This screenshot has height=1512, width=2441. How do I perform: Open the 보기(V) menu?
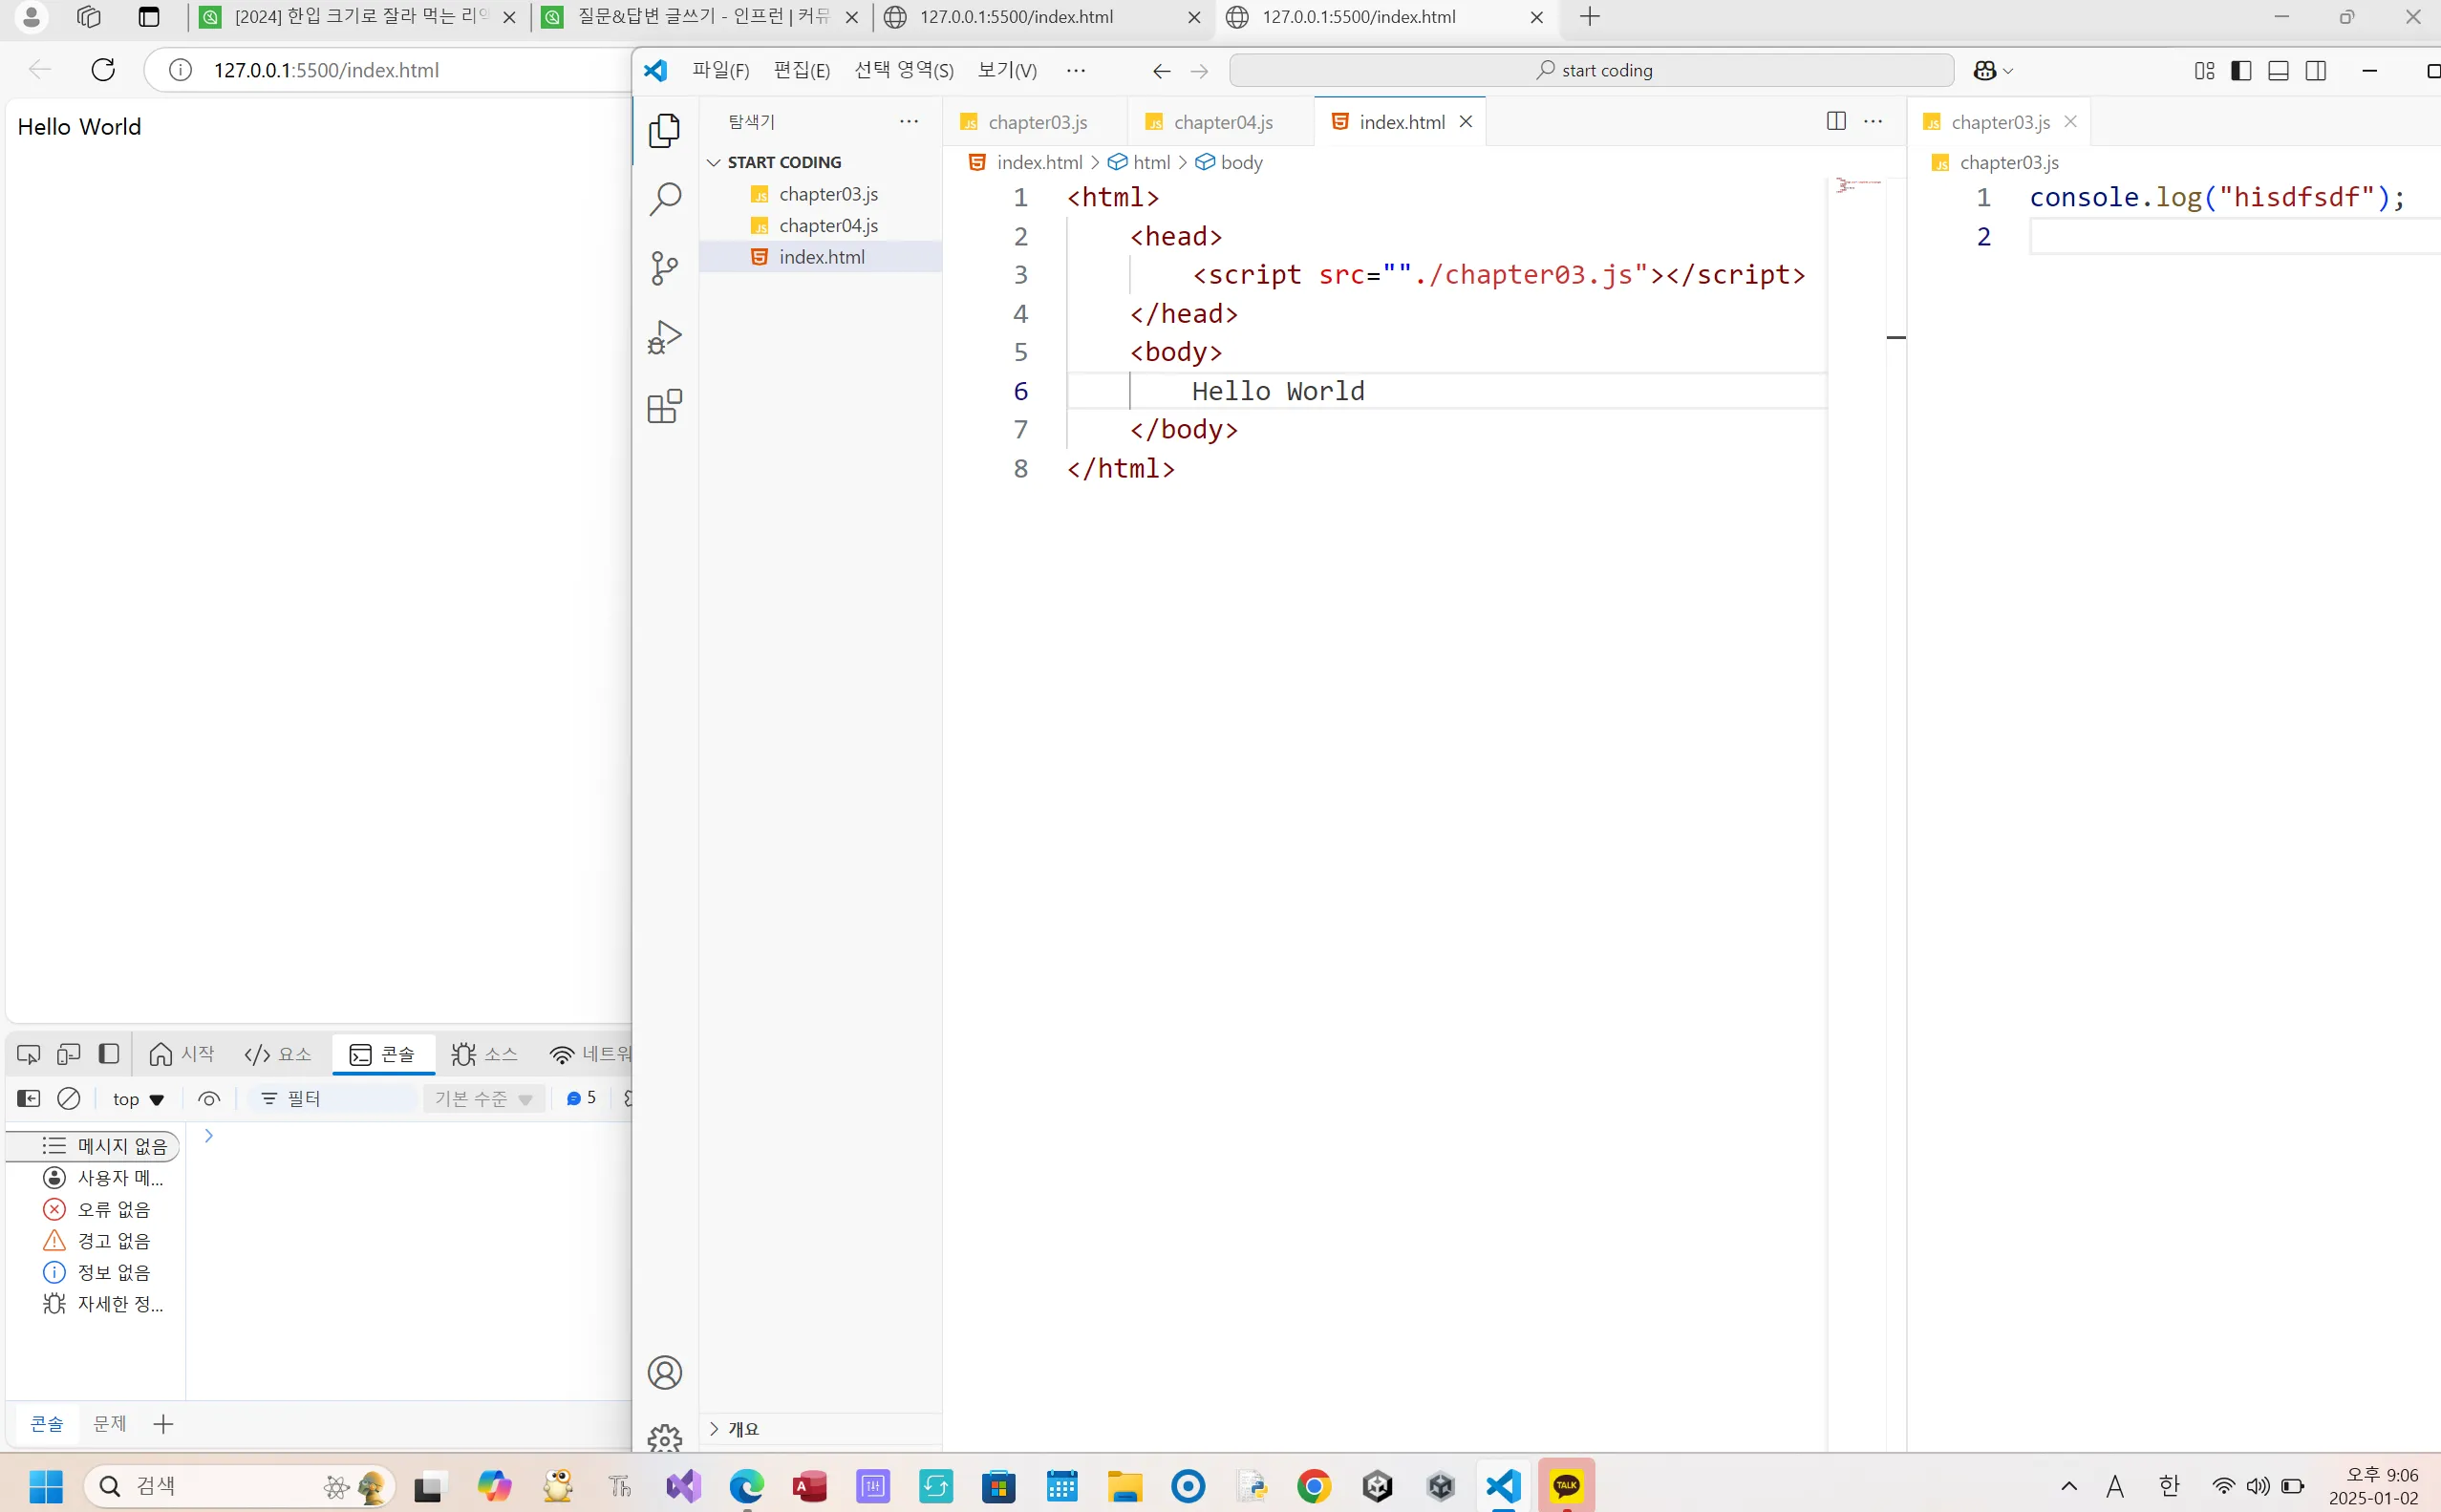click(1007, 70)
